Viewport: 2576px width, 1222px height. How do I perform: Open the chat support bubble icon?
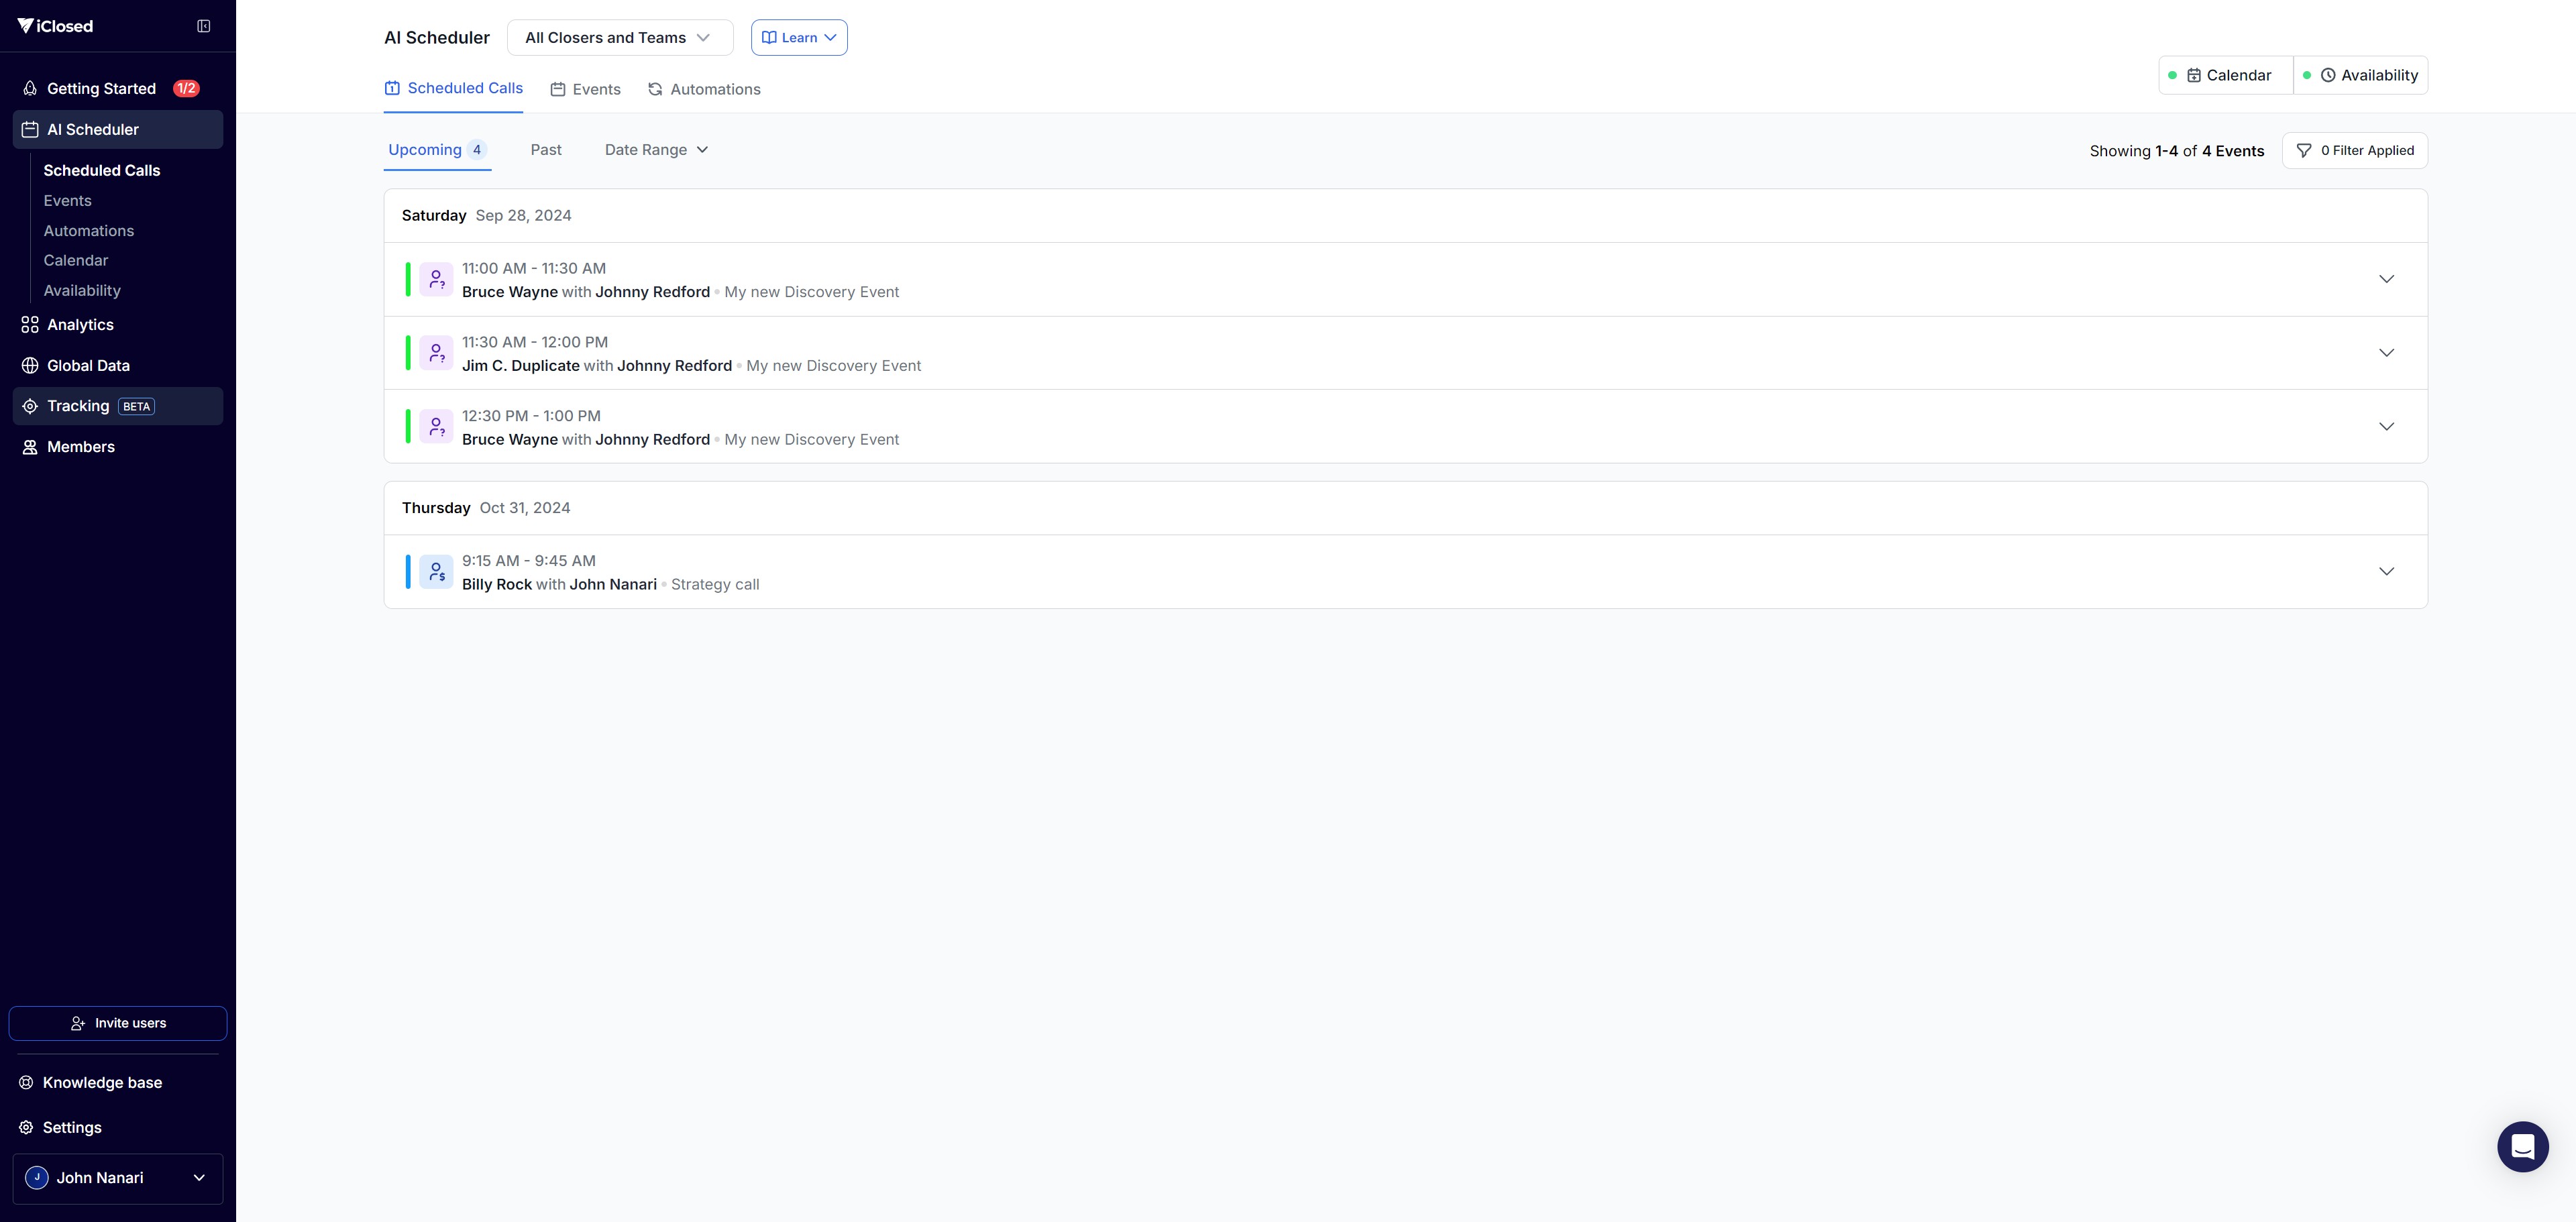pyautogui.click(x=2522, y=1146)
